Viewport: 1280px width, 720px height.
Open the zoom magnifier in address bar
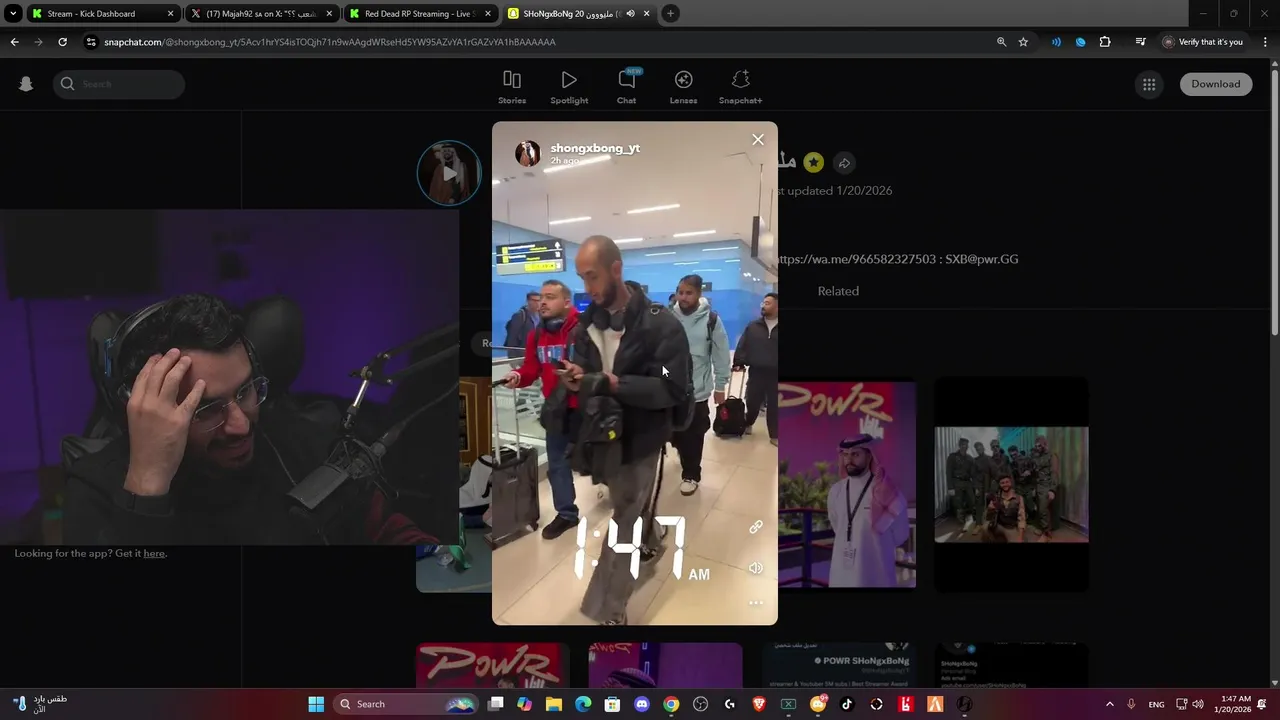(1001, 42)
